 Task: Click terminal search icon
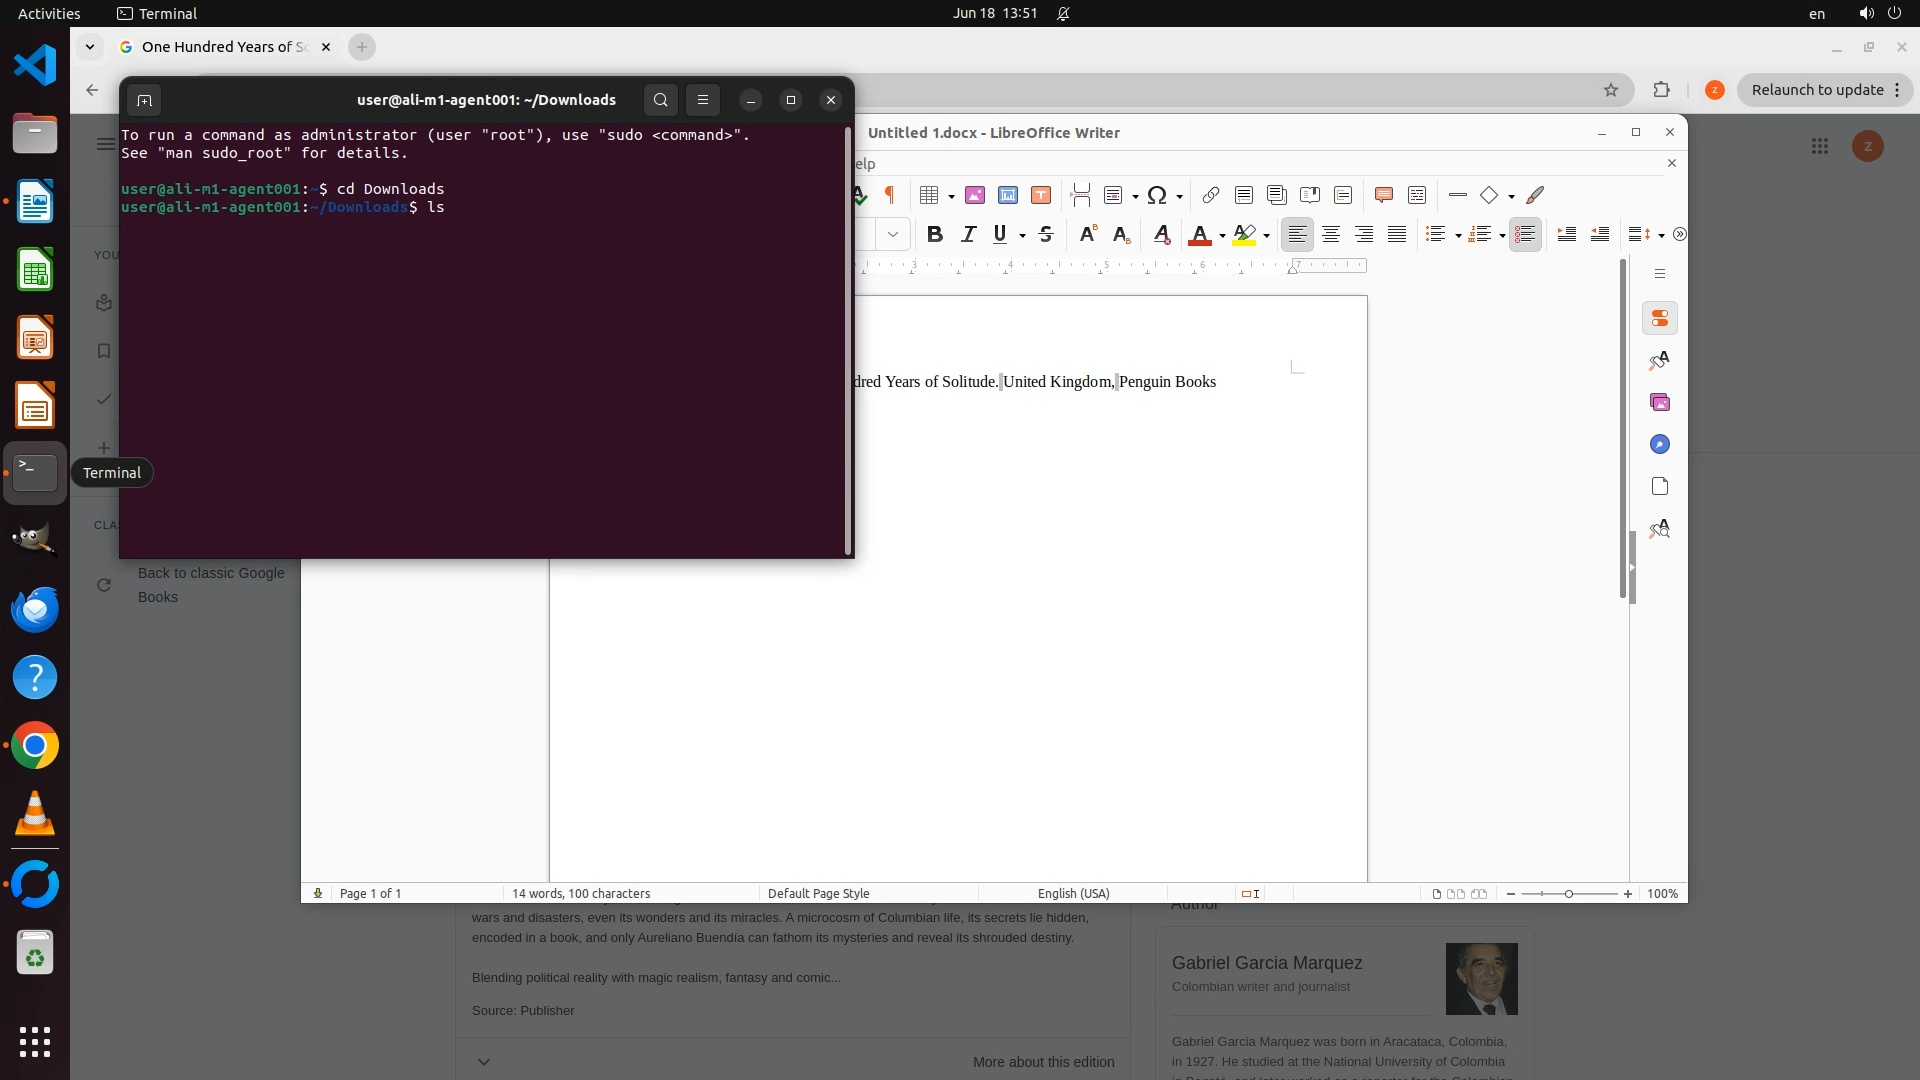tap(660, 100)
